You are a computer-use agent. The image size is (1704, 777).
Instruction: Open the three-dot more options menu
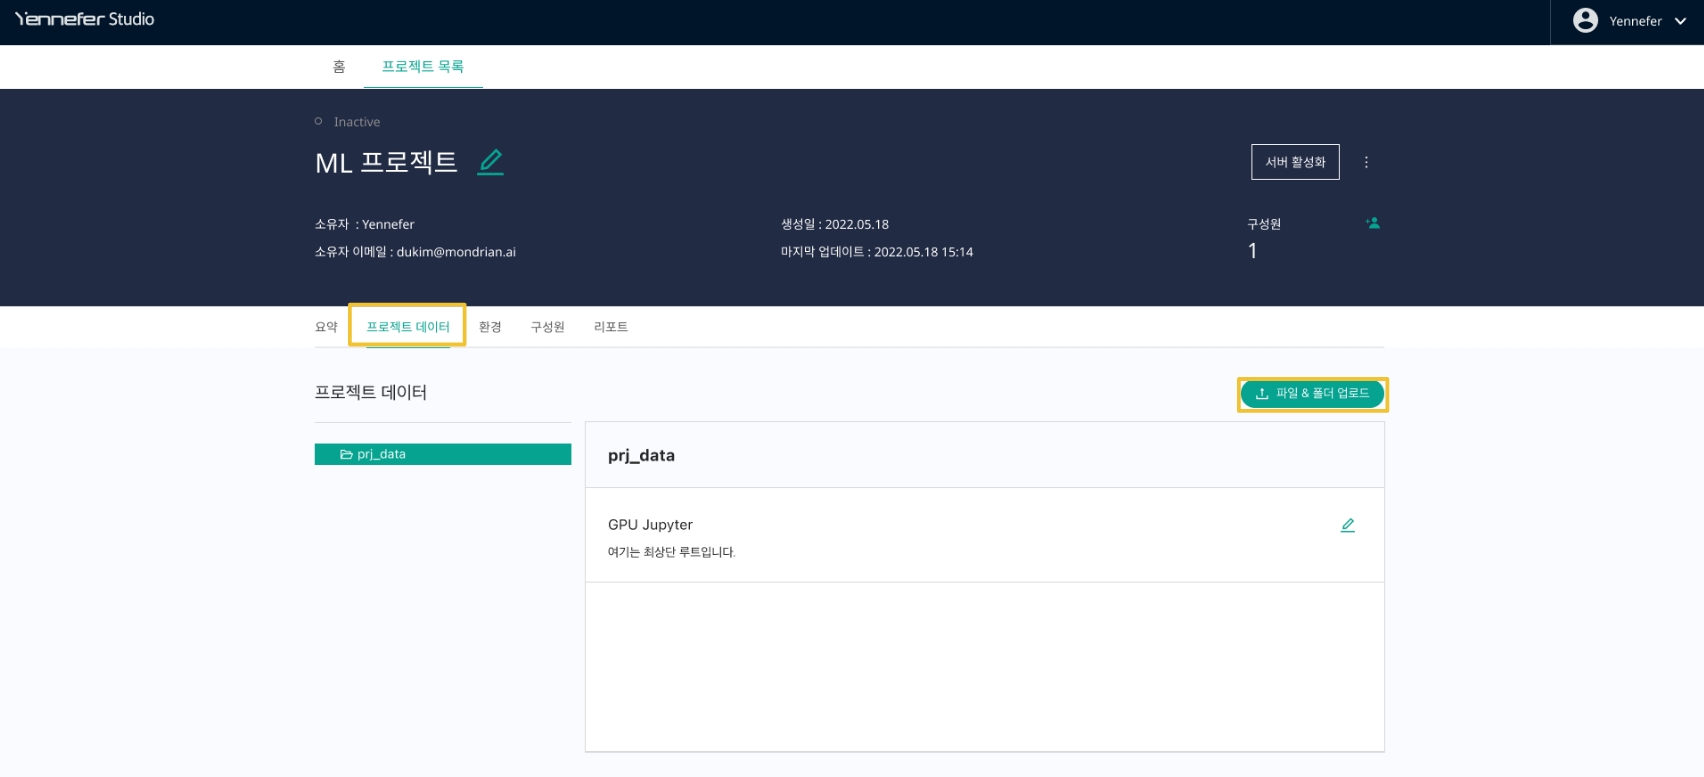(1366, 162)
